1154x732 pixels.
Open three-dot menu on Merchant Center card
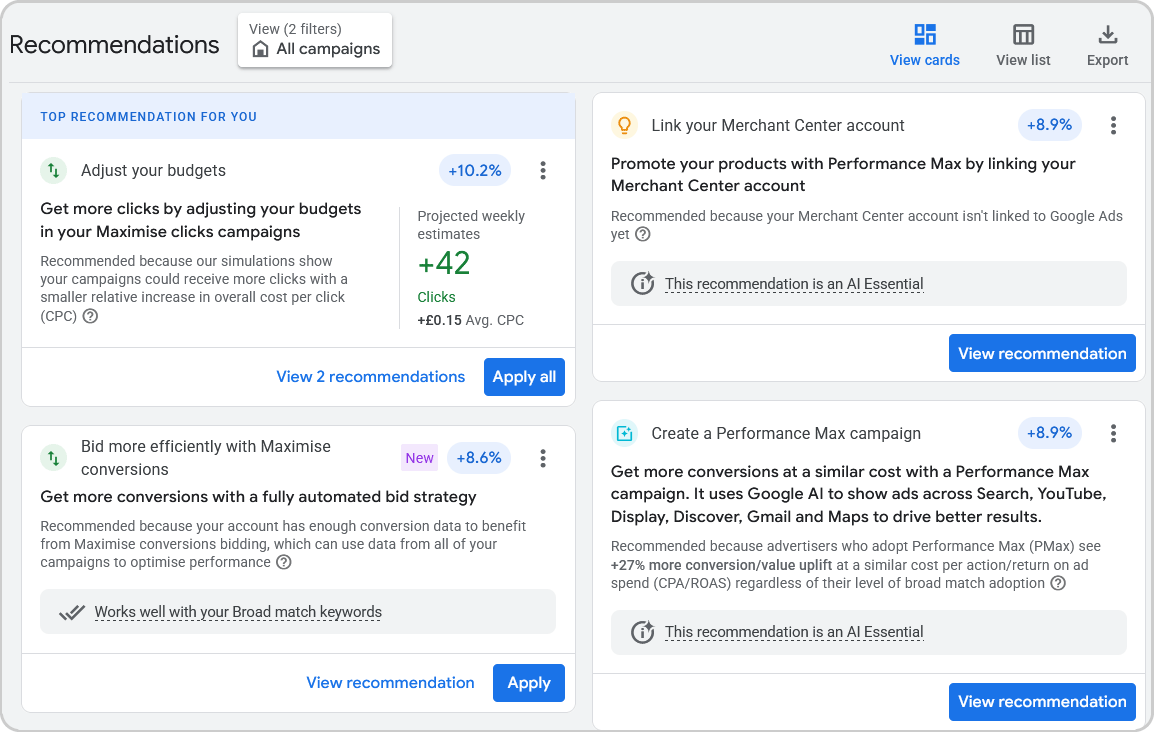point(1113,125)
